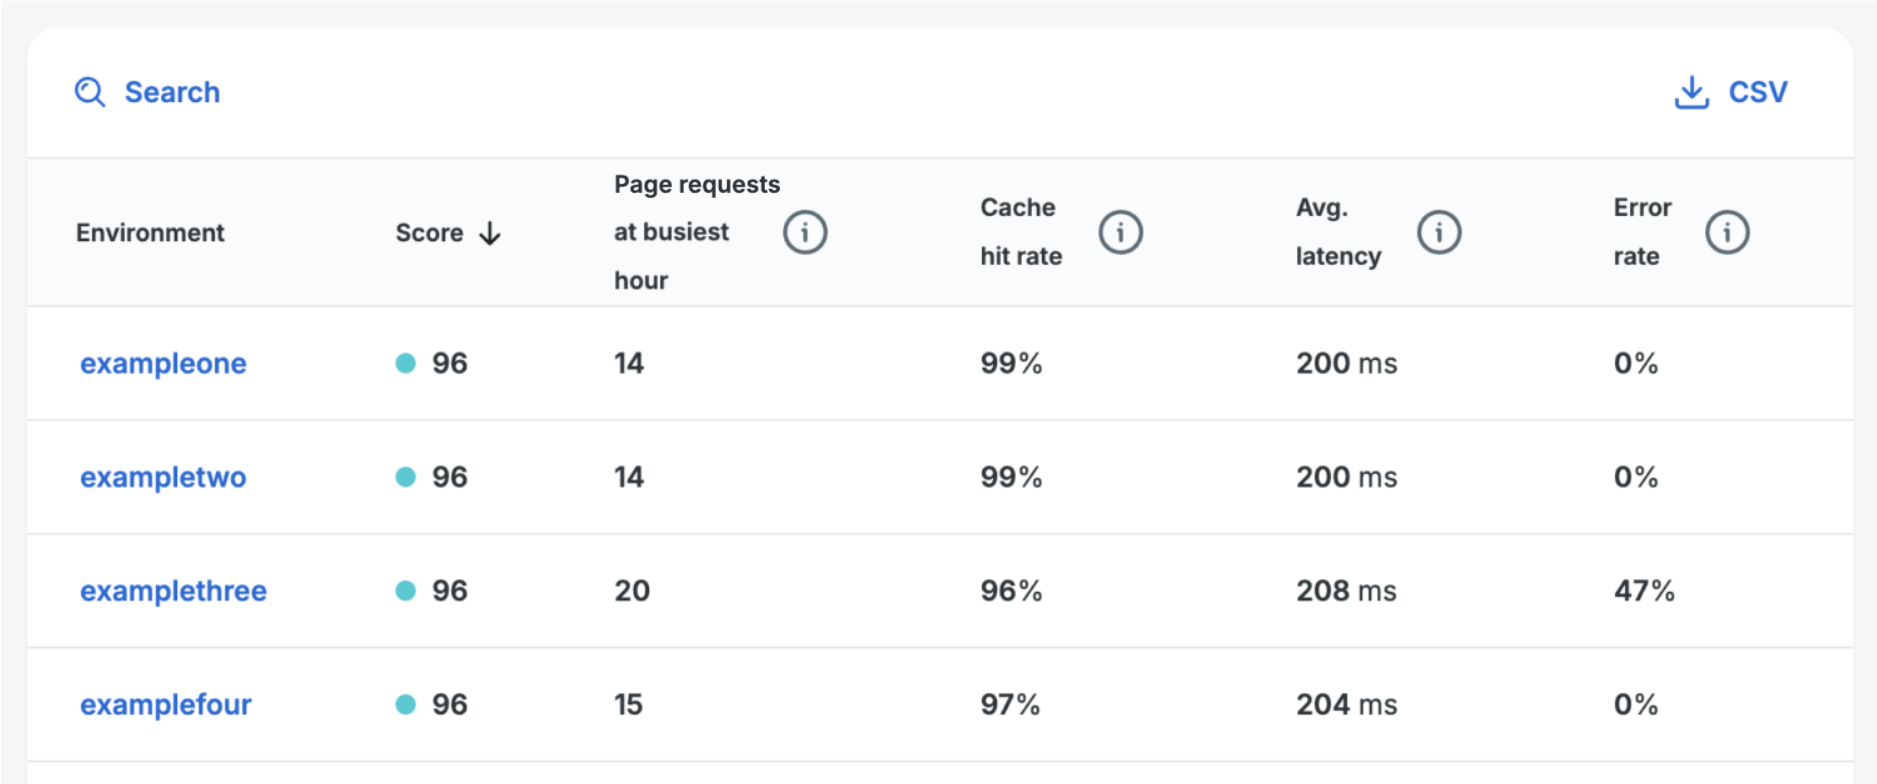Click the Cache hit rate column header
Screen dimensions: 1877x784
pyautogui.click(x=1020, y=232)
